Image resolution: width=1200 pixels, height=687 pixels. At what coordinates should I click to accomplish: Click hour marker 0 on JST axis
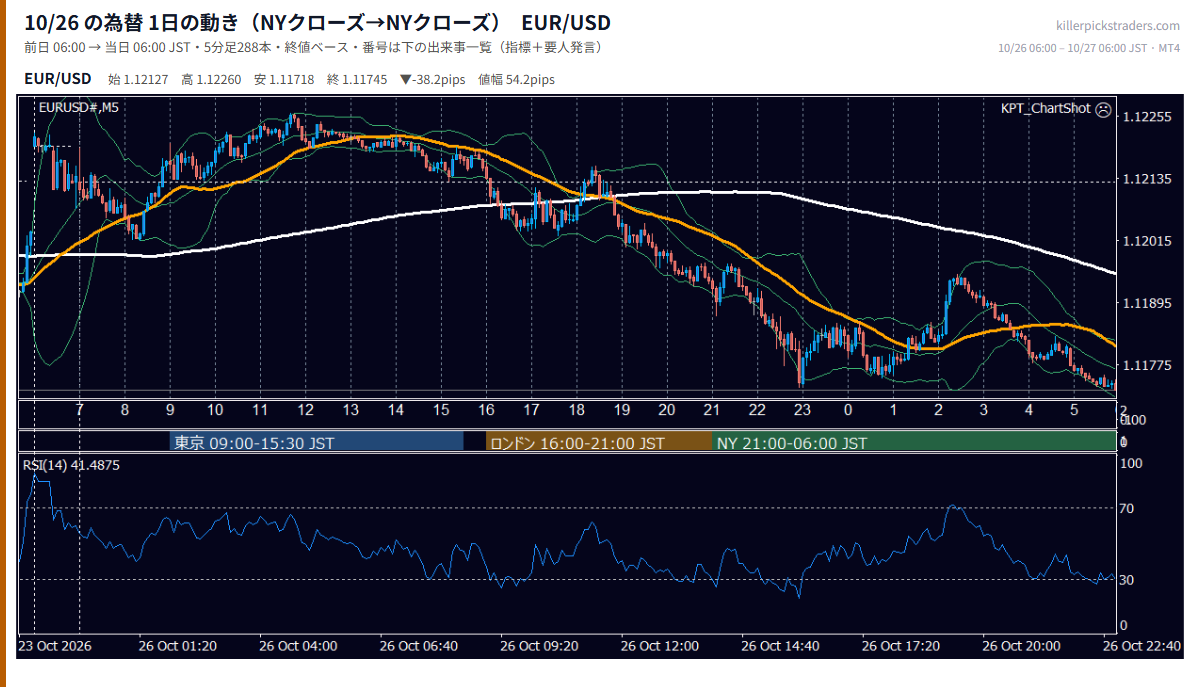pos(848,410)
